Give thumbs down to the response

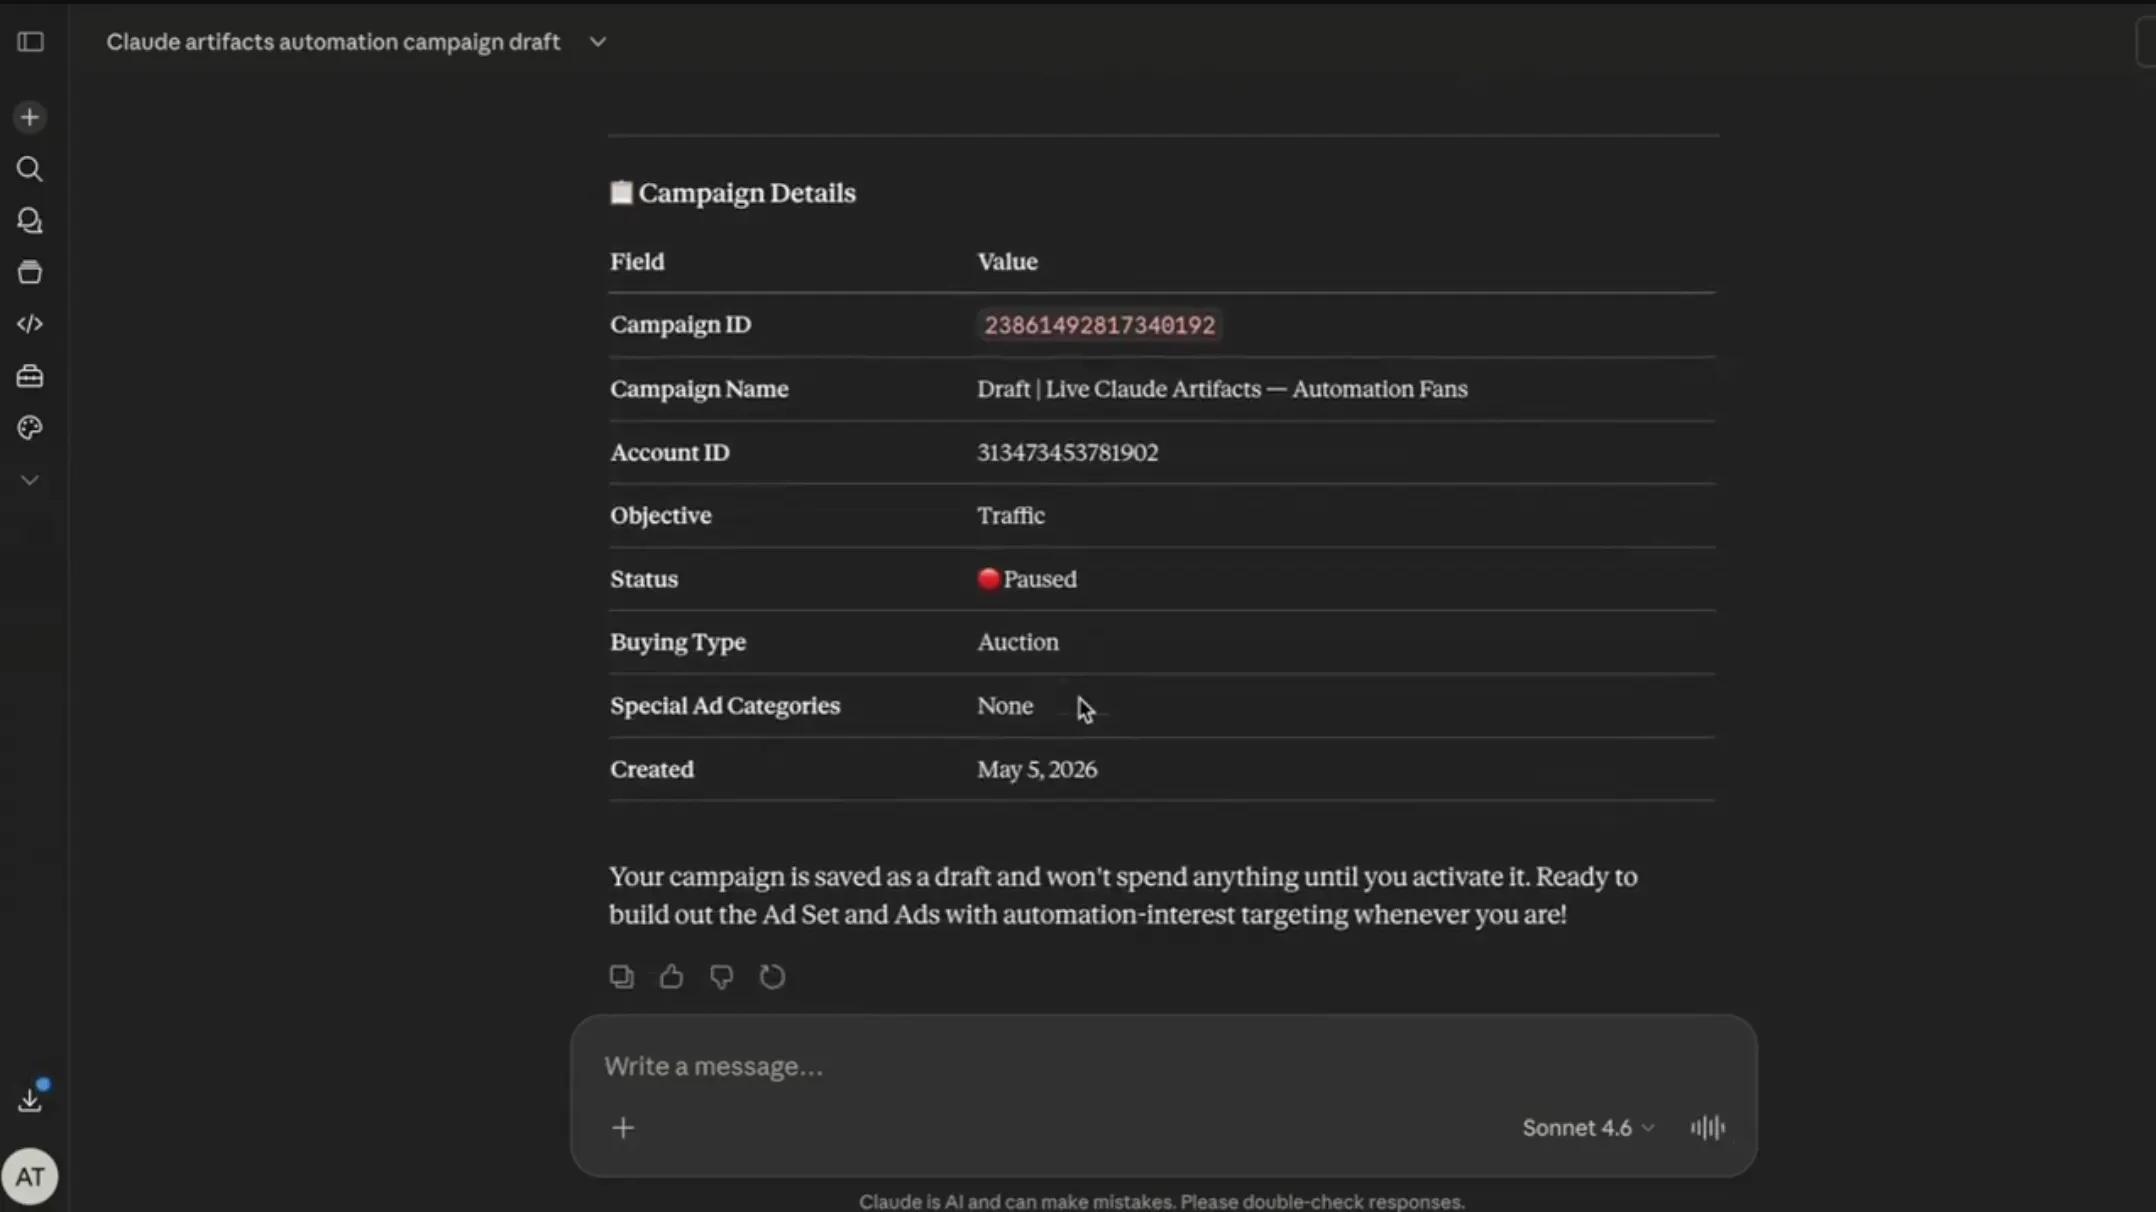[x=721, y=976]
